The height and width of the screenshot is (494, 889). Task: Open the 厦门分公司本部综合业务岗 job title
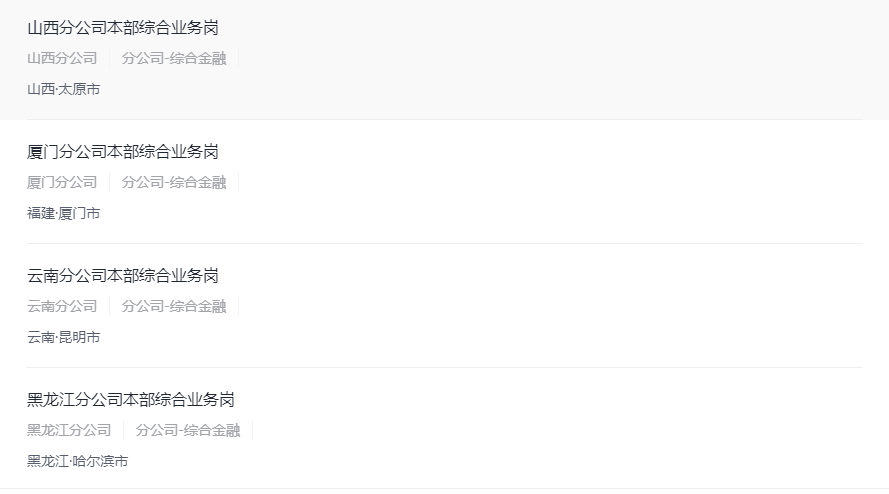tap(123, 152)
